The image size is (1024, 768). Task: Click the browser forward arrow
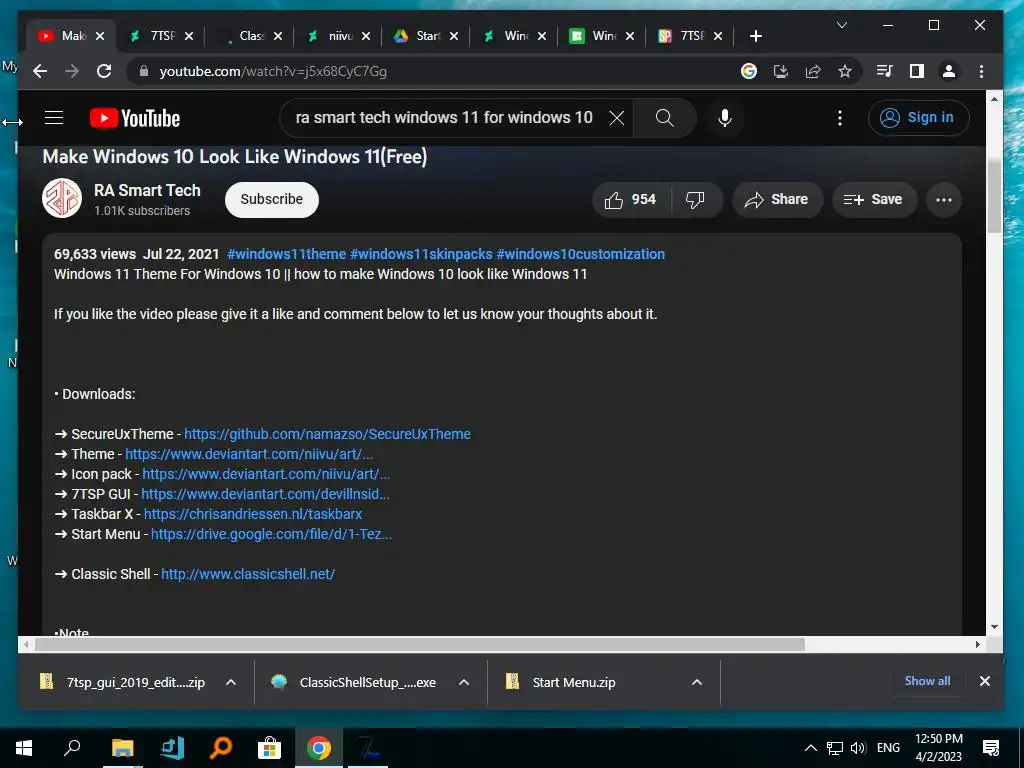click(x=72, y=71)
